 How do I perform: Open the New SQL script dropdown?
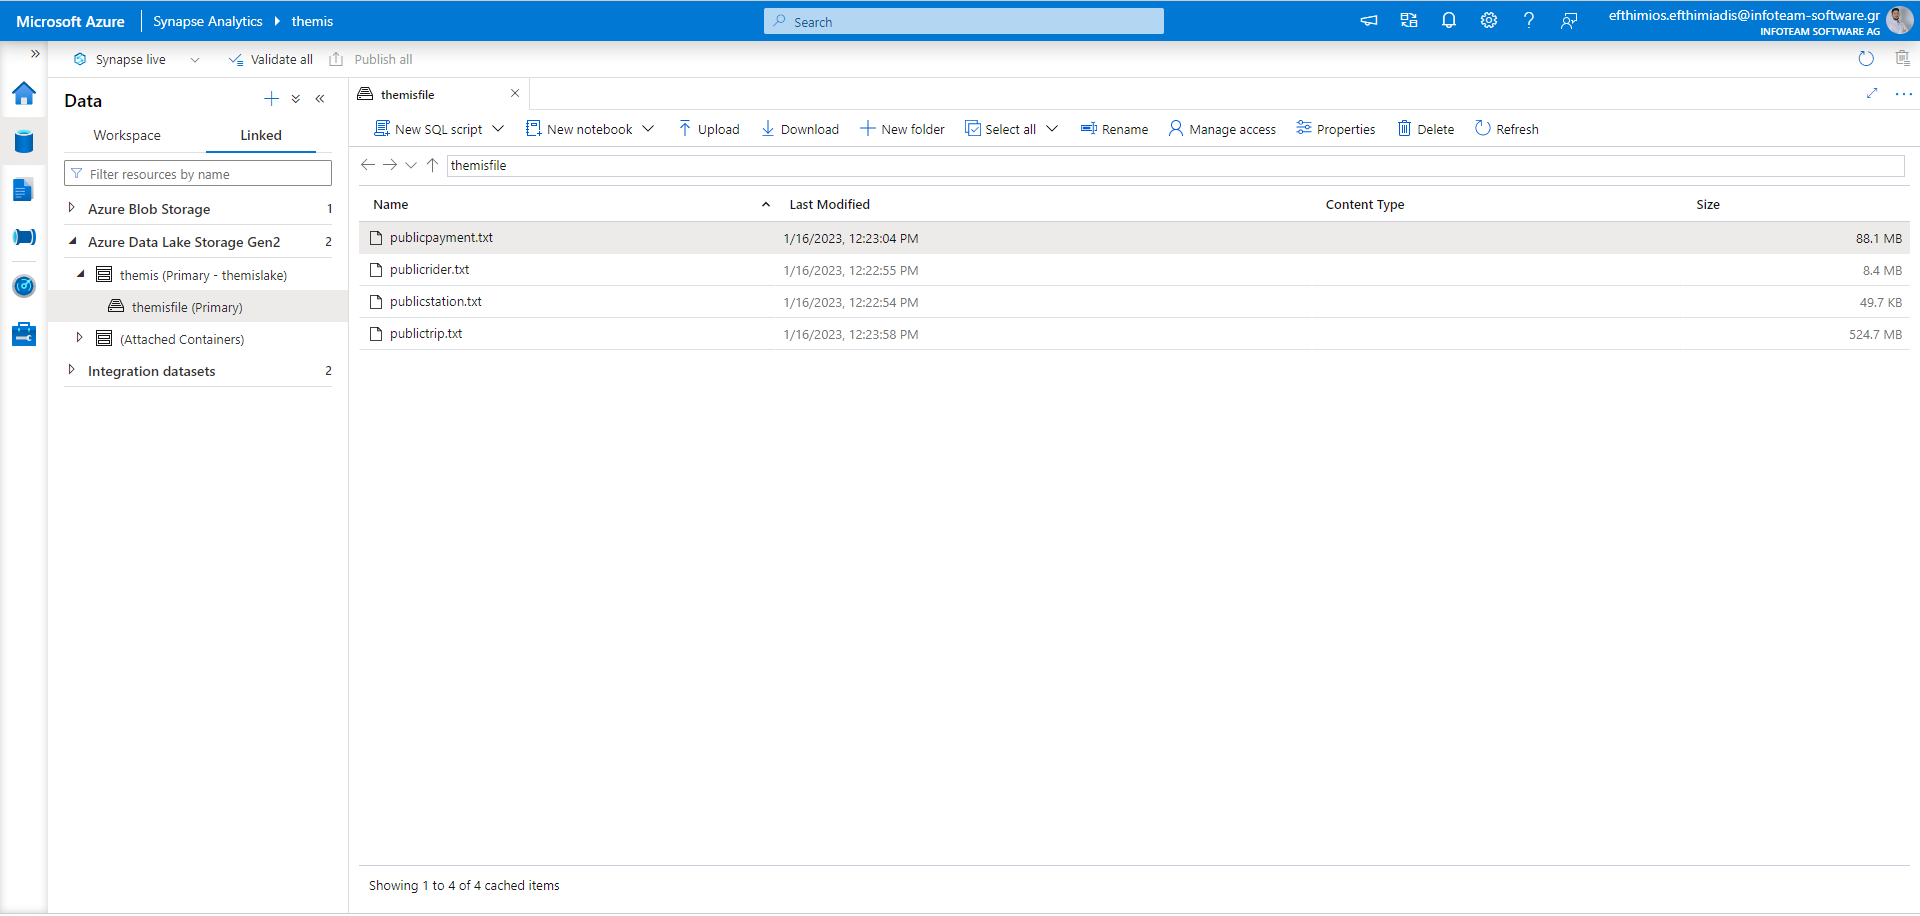pyautogui.click(x=497, y=128)
